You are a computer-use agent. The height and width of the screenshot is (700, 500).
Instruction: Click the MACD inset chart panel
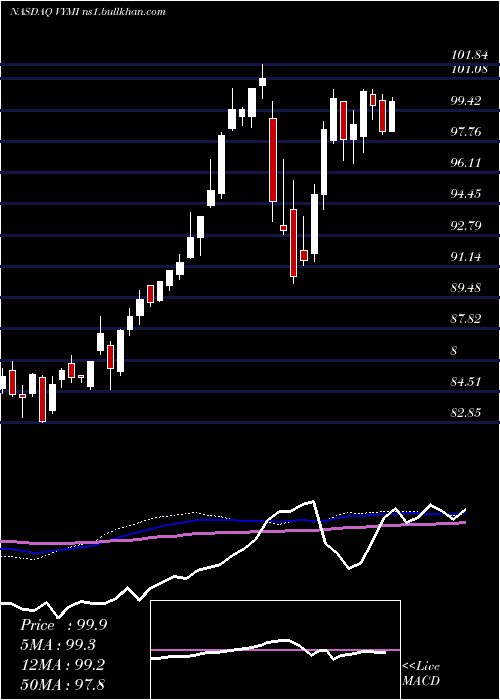pos(275,650)
